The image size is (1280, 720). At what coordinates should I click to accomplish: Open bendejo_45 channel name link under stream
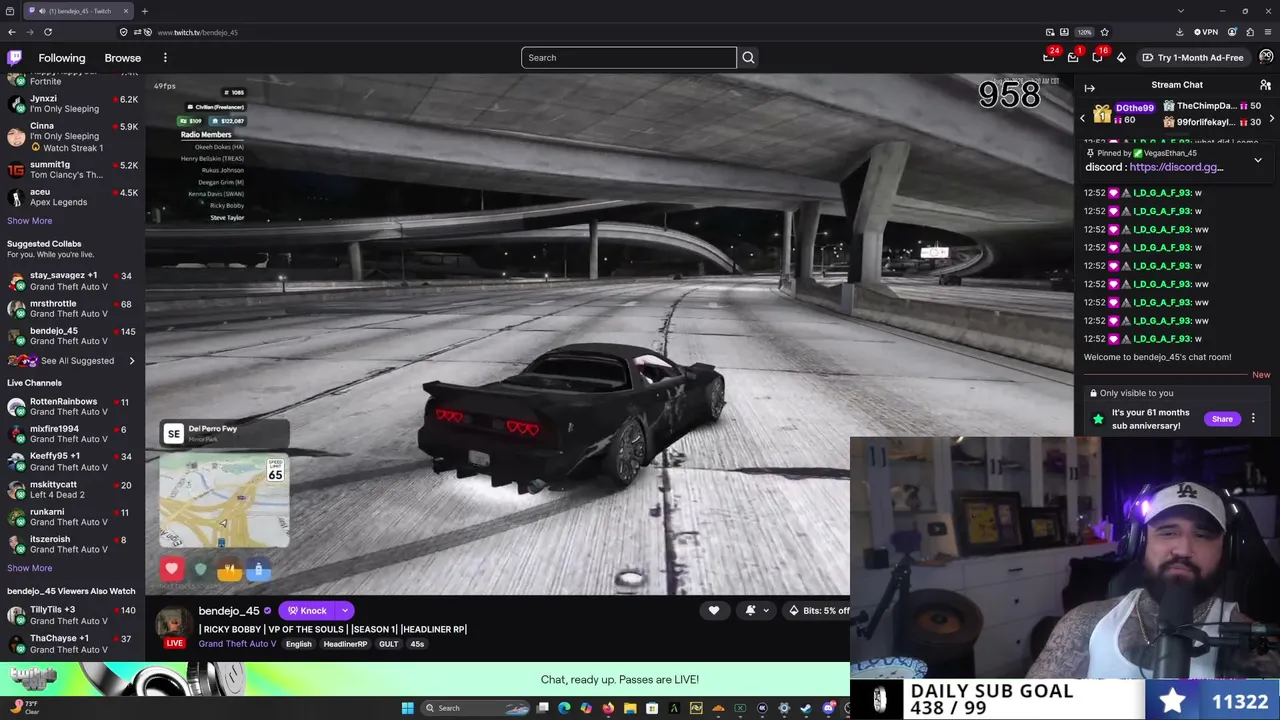tap(229, 611)
